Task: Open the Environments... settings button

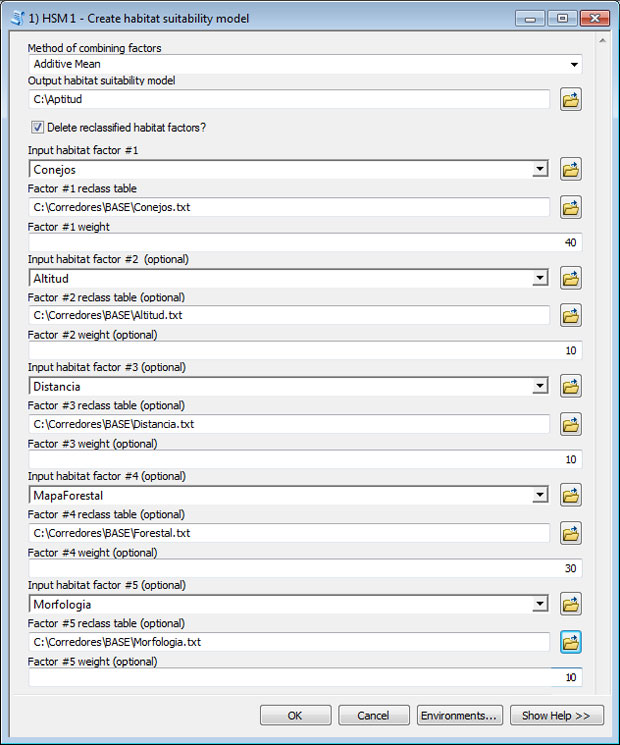Action: (x=459, y=716)
